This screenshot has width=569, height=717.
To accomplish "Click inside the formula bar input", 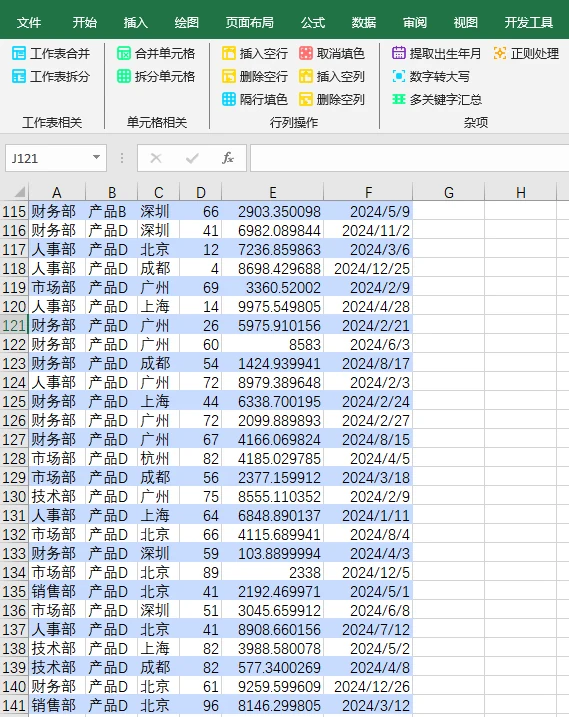I will tap(409, 158).
